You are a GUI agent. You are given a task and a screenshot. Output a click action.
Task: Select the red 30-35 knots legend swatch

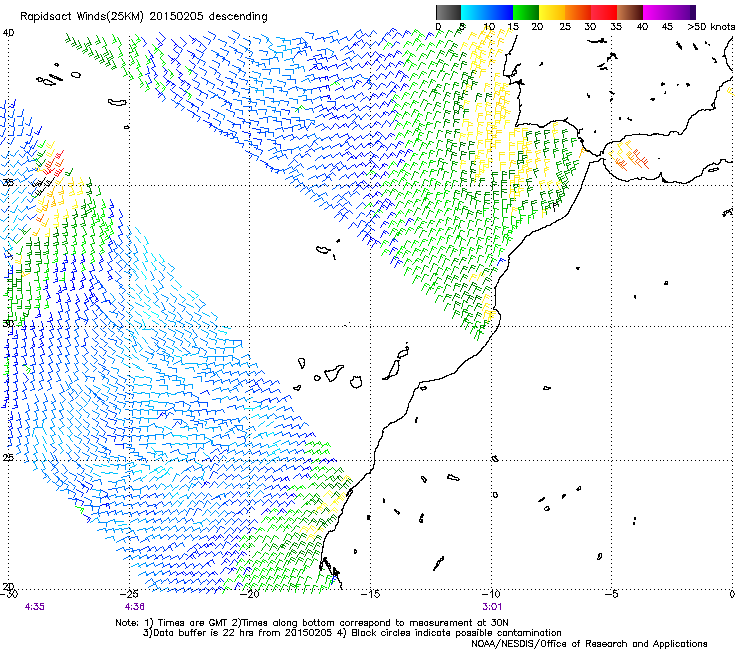coord(604,12)
